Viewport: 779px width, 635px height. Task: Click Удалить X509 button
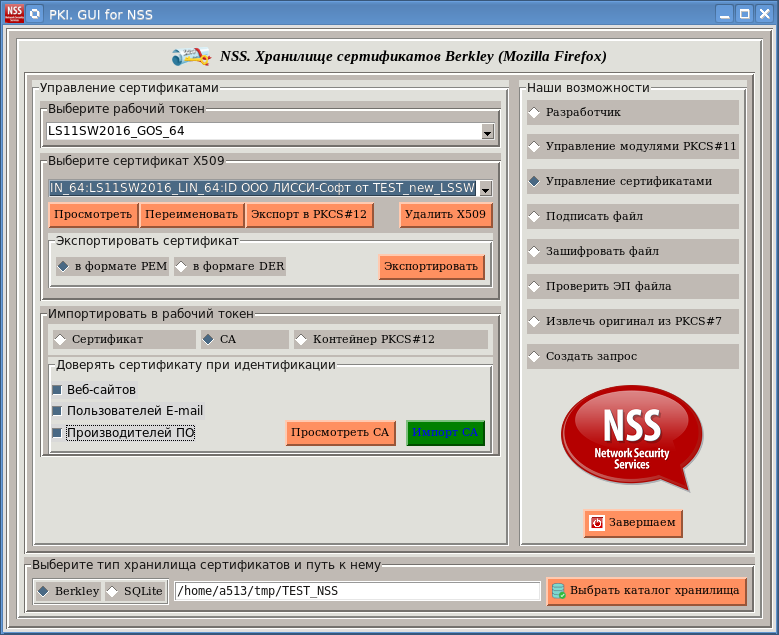click(x=445, y=214)
